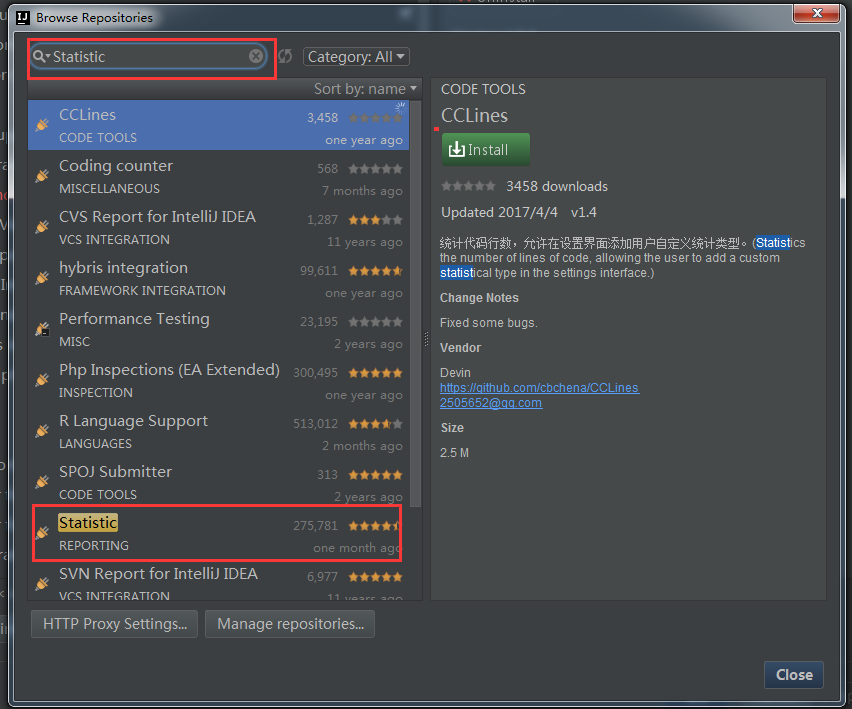Screen dimensions: 852x709
Task: Click the CODE TOOLS category heading in details
Action: click(483, 89)
